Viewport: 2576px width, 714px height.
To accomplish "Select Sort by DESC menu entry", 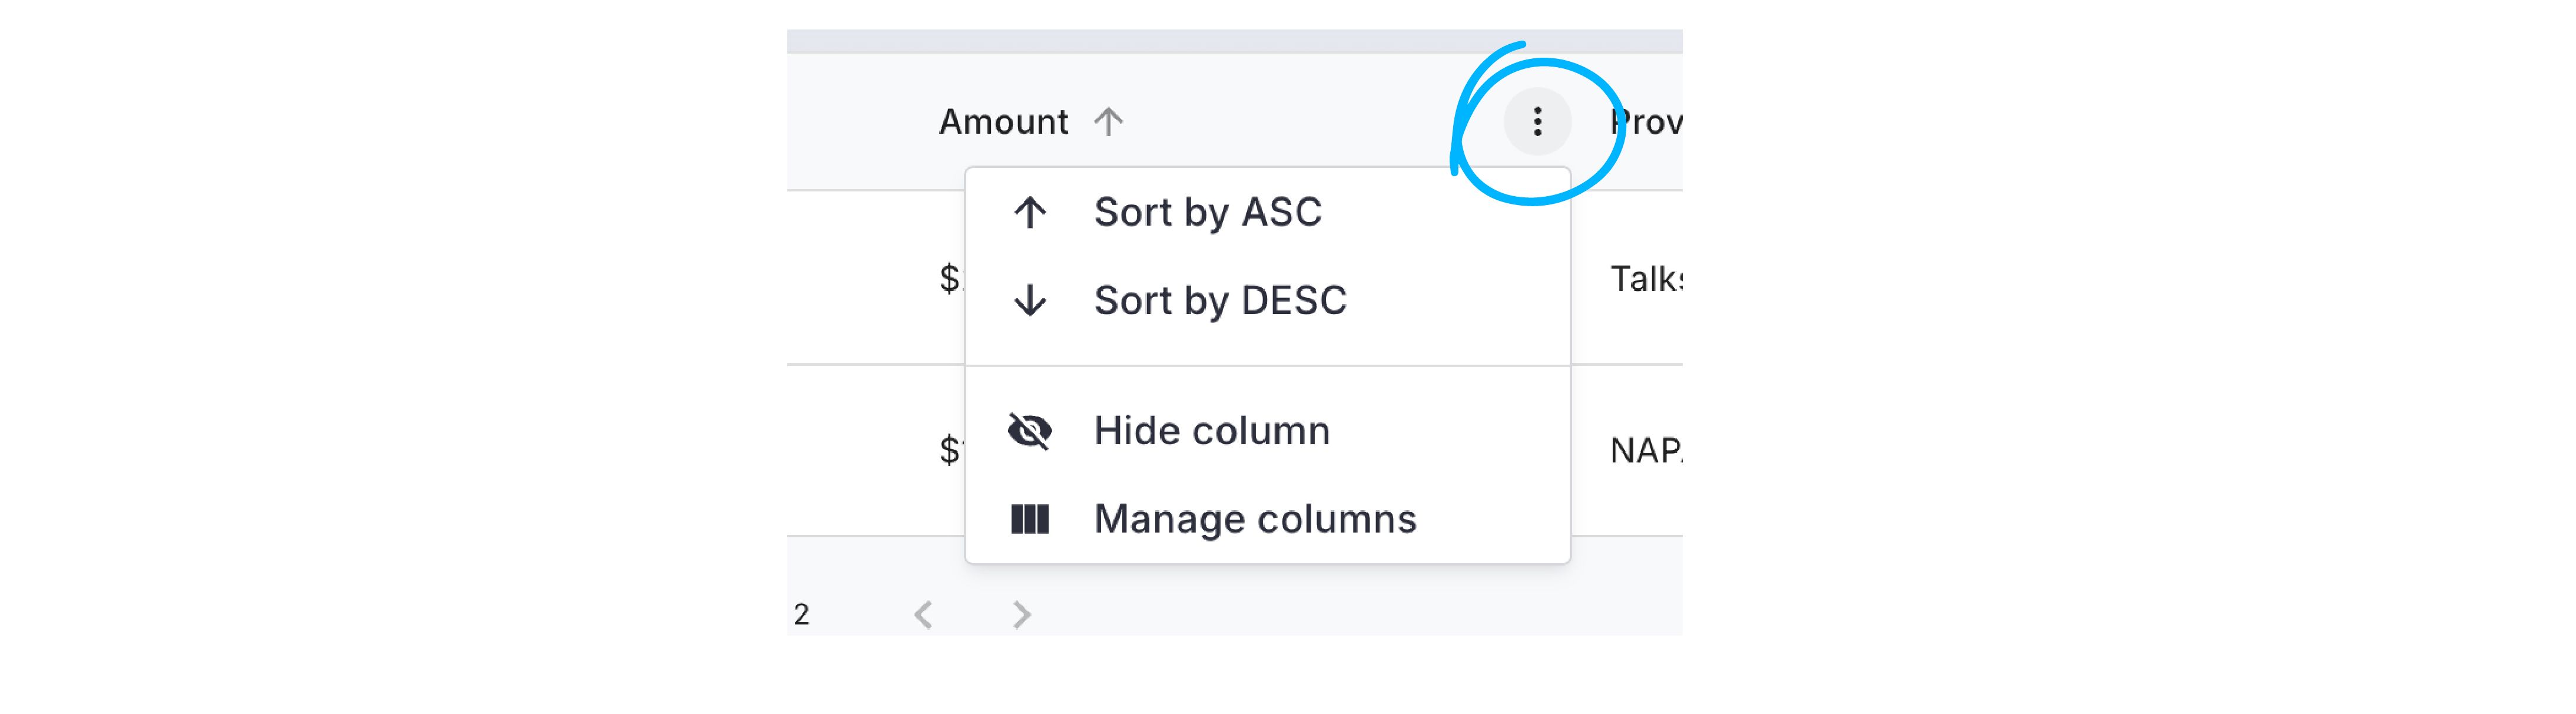I will (1267, 300).
